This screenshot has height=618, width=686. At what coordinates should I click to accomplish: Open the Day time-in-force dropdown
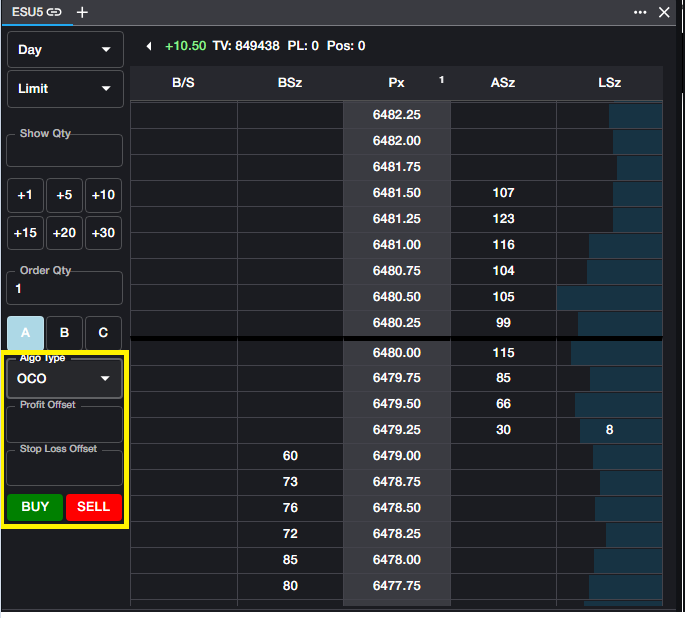(x=65, y=50)
